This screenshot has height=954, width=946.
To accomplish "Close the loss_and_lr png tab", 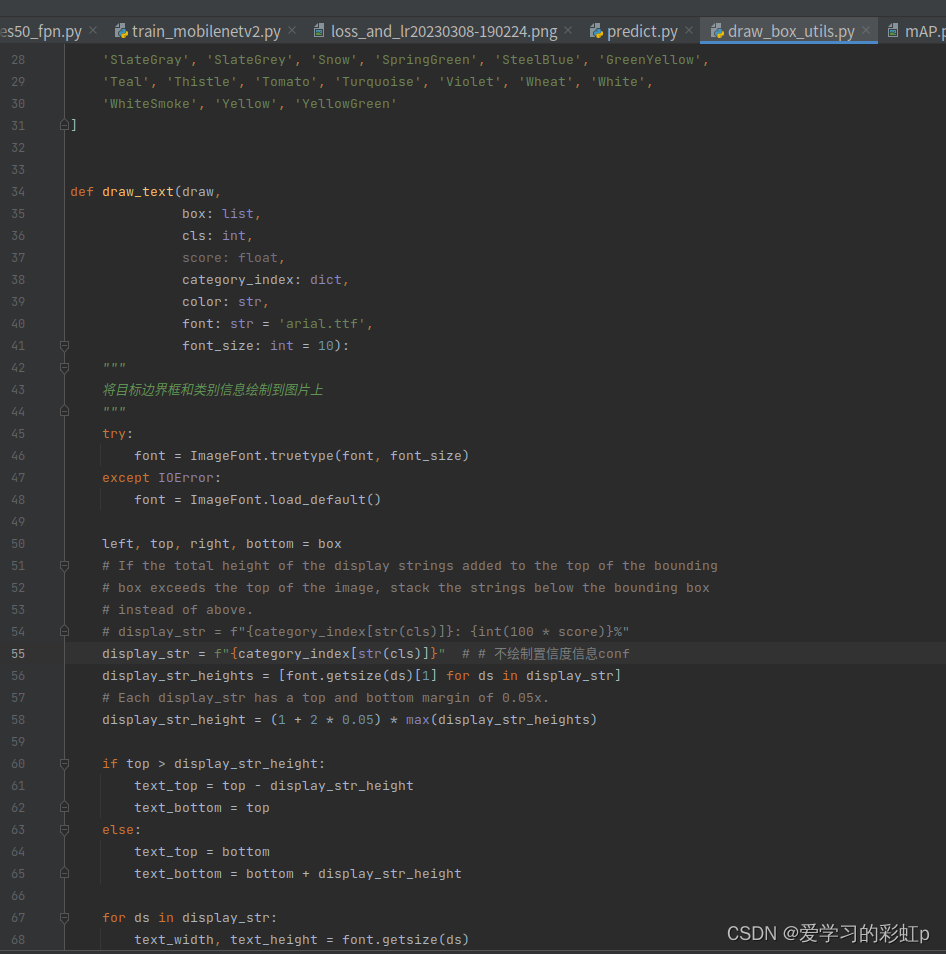I will coord(568,30).
